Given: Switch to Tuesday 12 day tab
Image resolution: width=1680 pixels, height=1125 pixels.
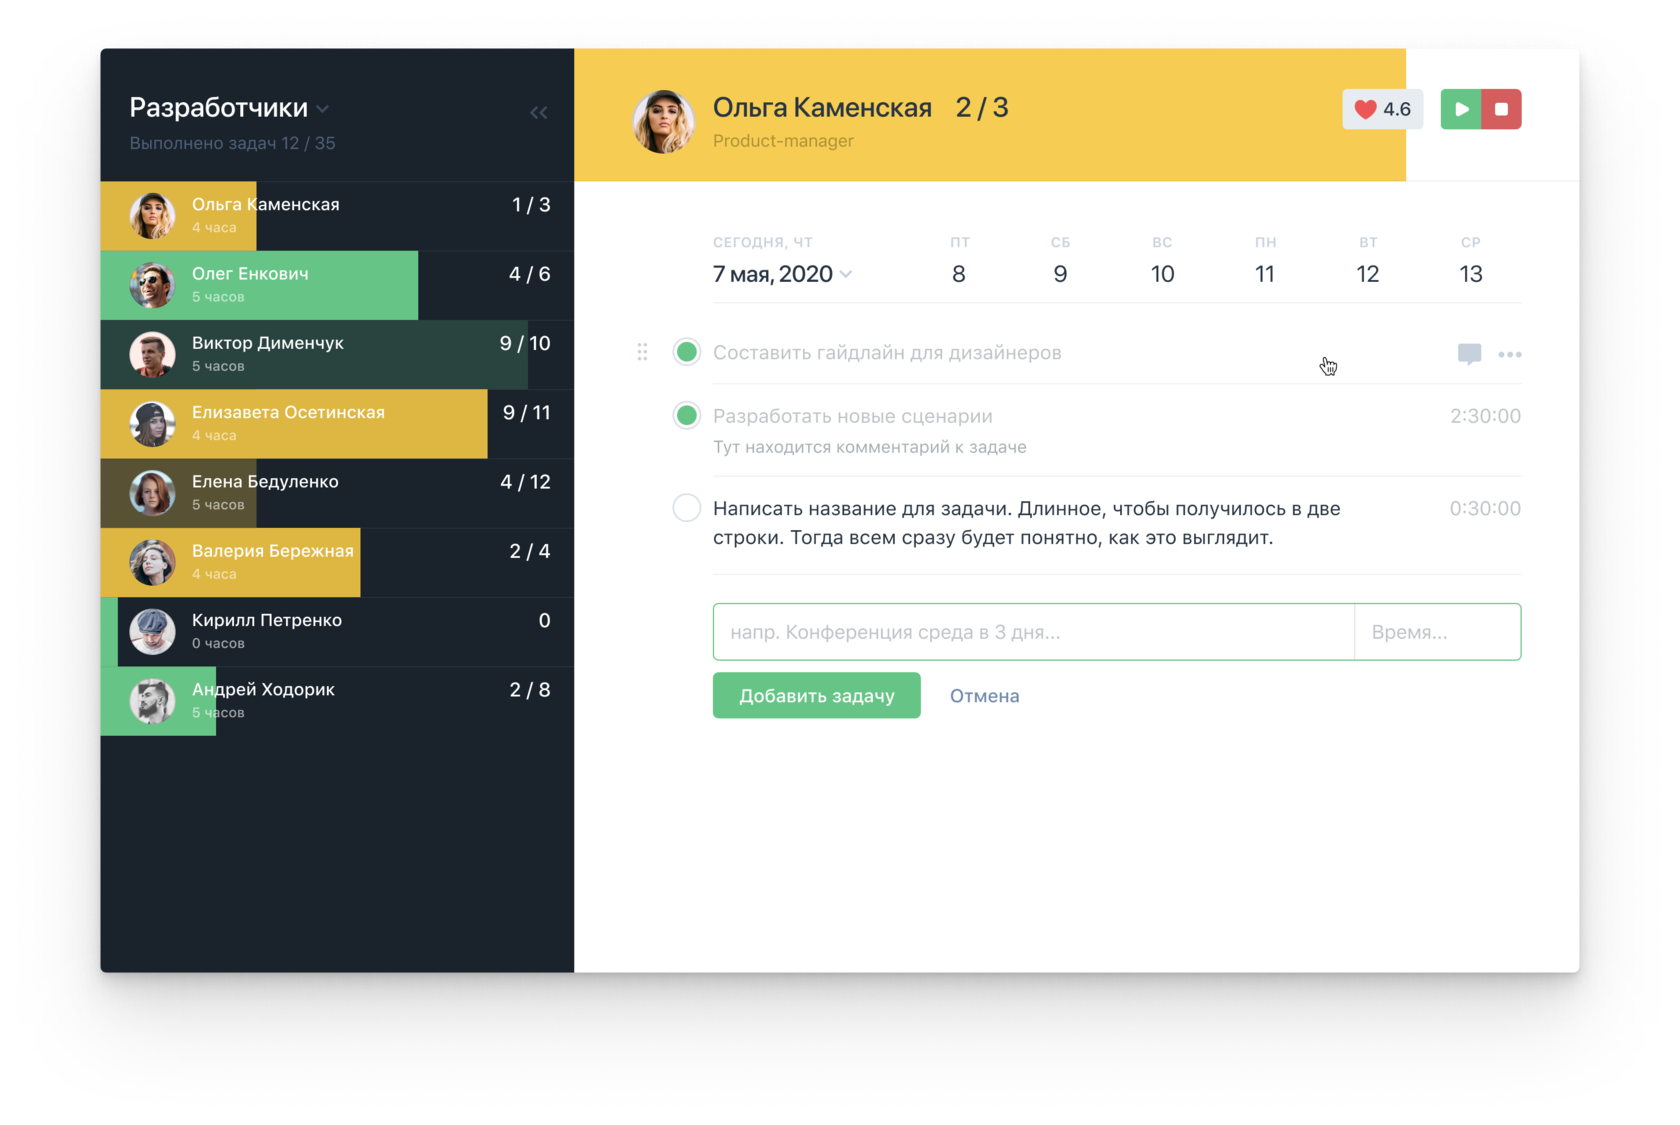Looking at the screenshot, I should pyautogui.click(x=1368, y=262).
